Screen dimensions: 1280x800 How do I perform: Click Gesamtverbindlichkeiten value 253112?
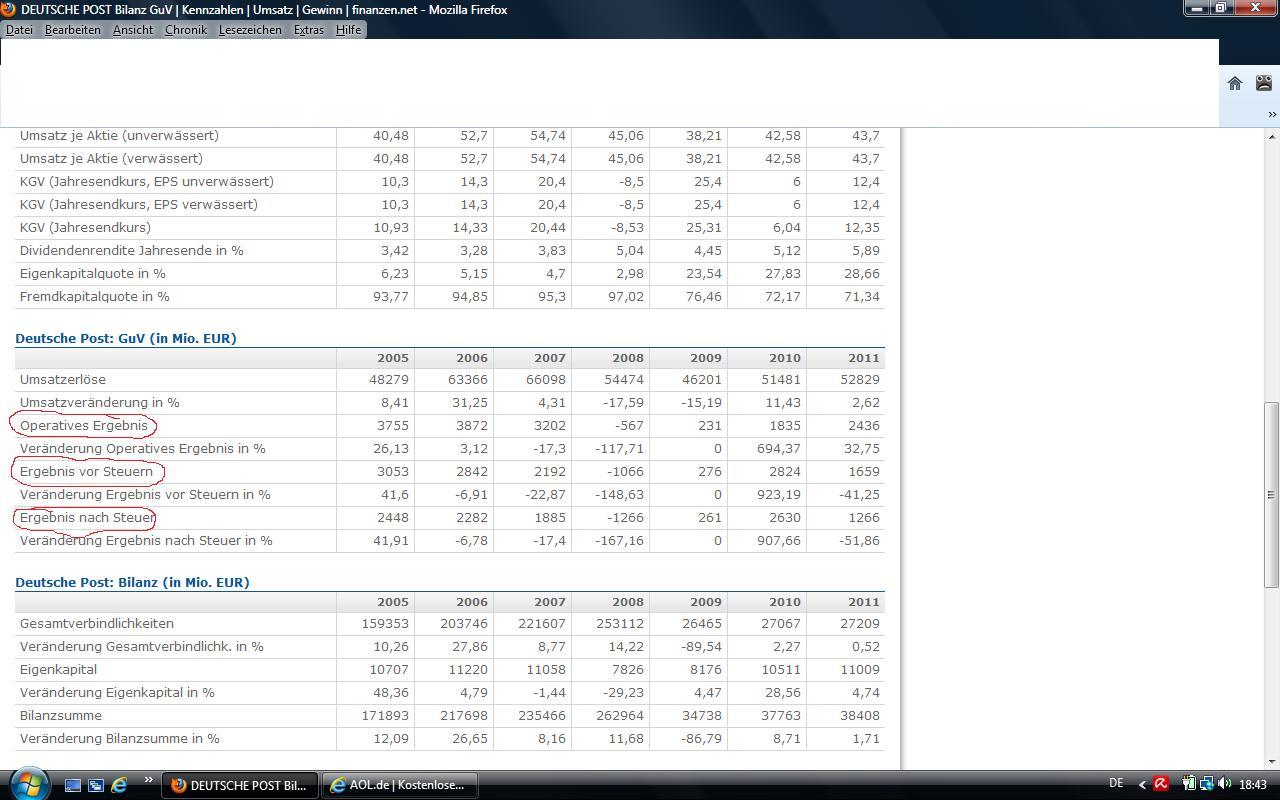(620, 623)
